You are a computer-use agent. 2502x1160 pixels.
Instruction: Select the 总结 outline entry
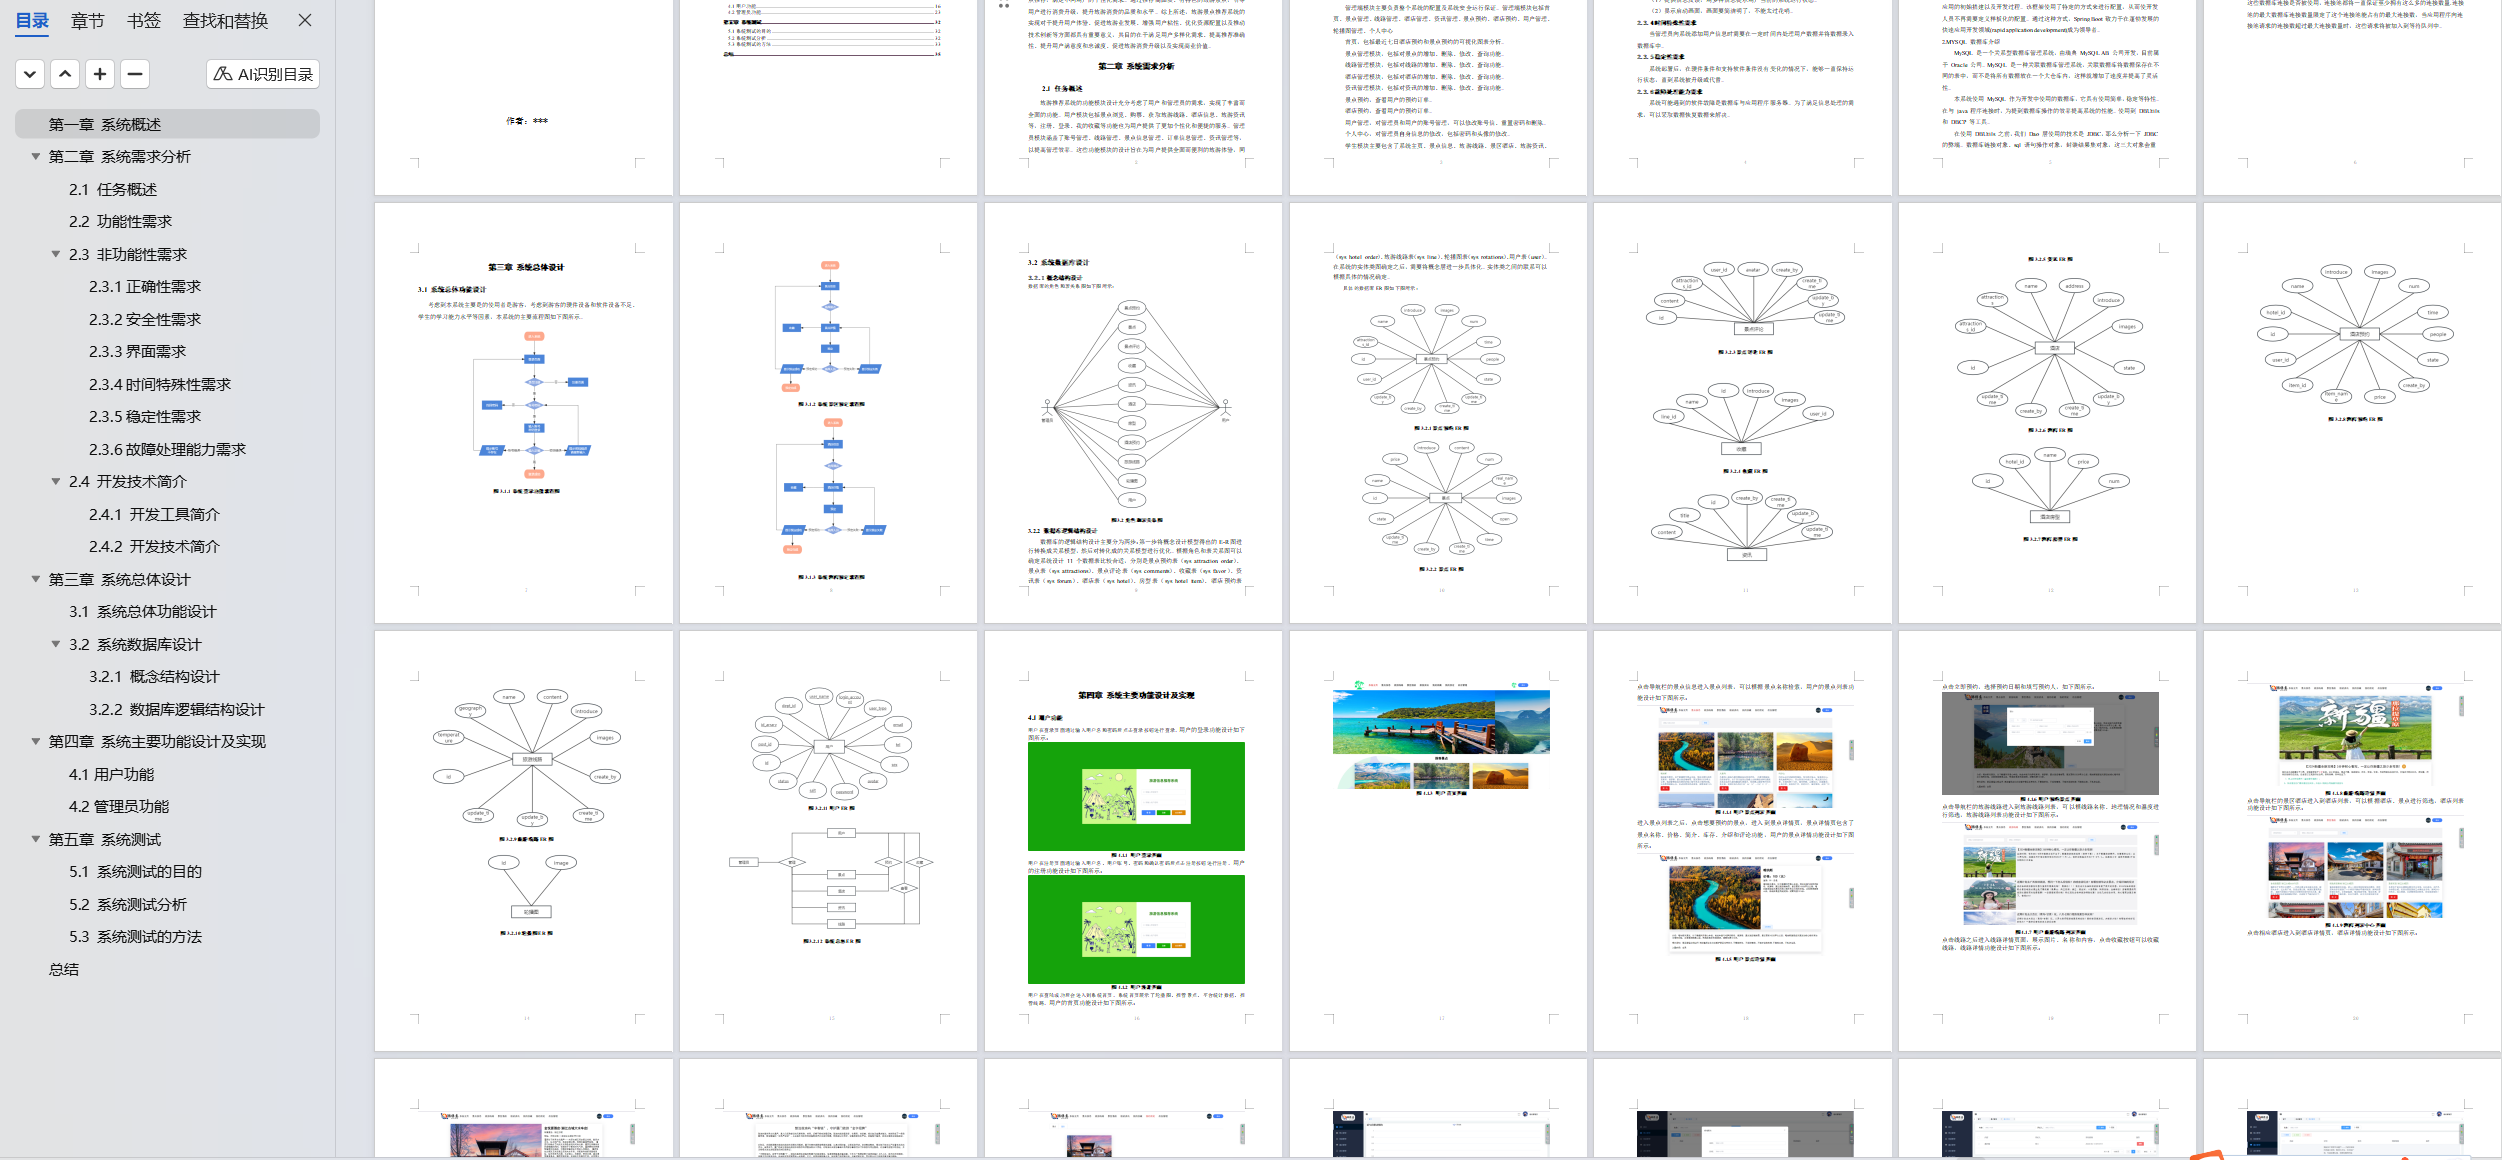click(x=64, y=969)
